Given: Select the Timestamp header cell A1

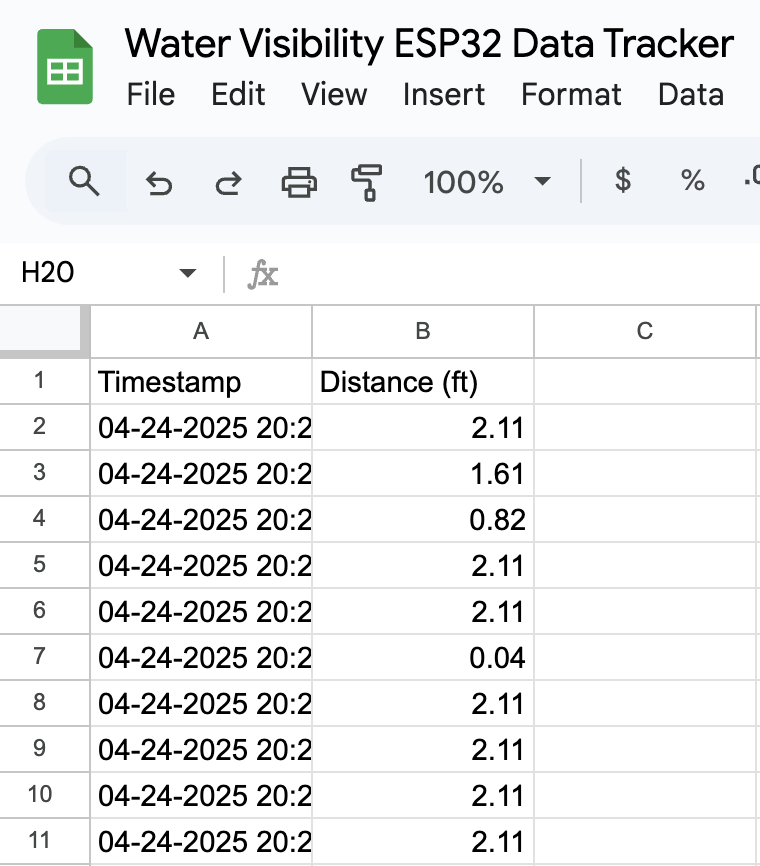Looking at the screenshot, I should [x=200, y=382].
